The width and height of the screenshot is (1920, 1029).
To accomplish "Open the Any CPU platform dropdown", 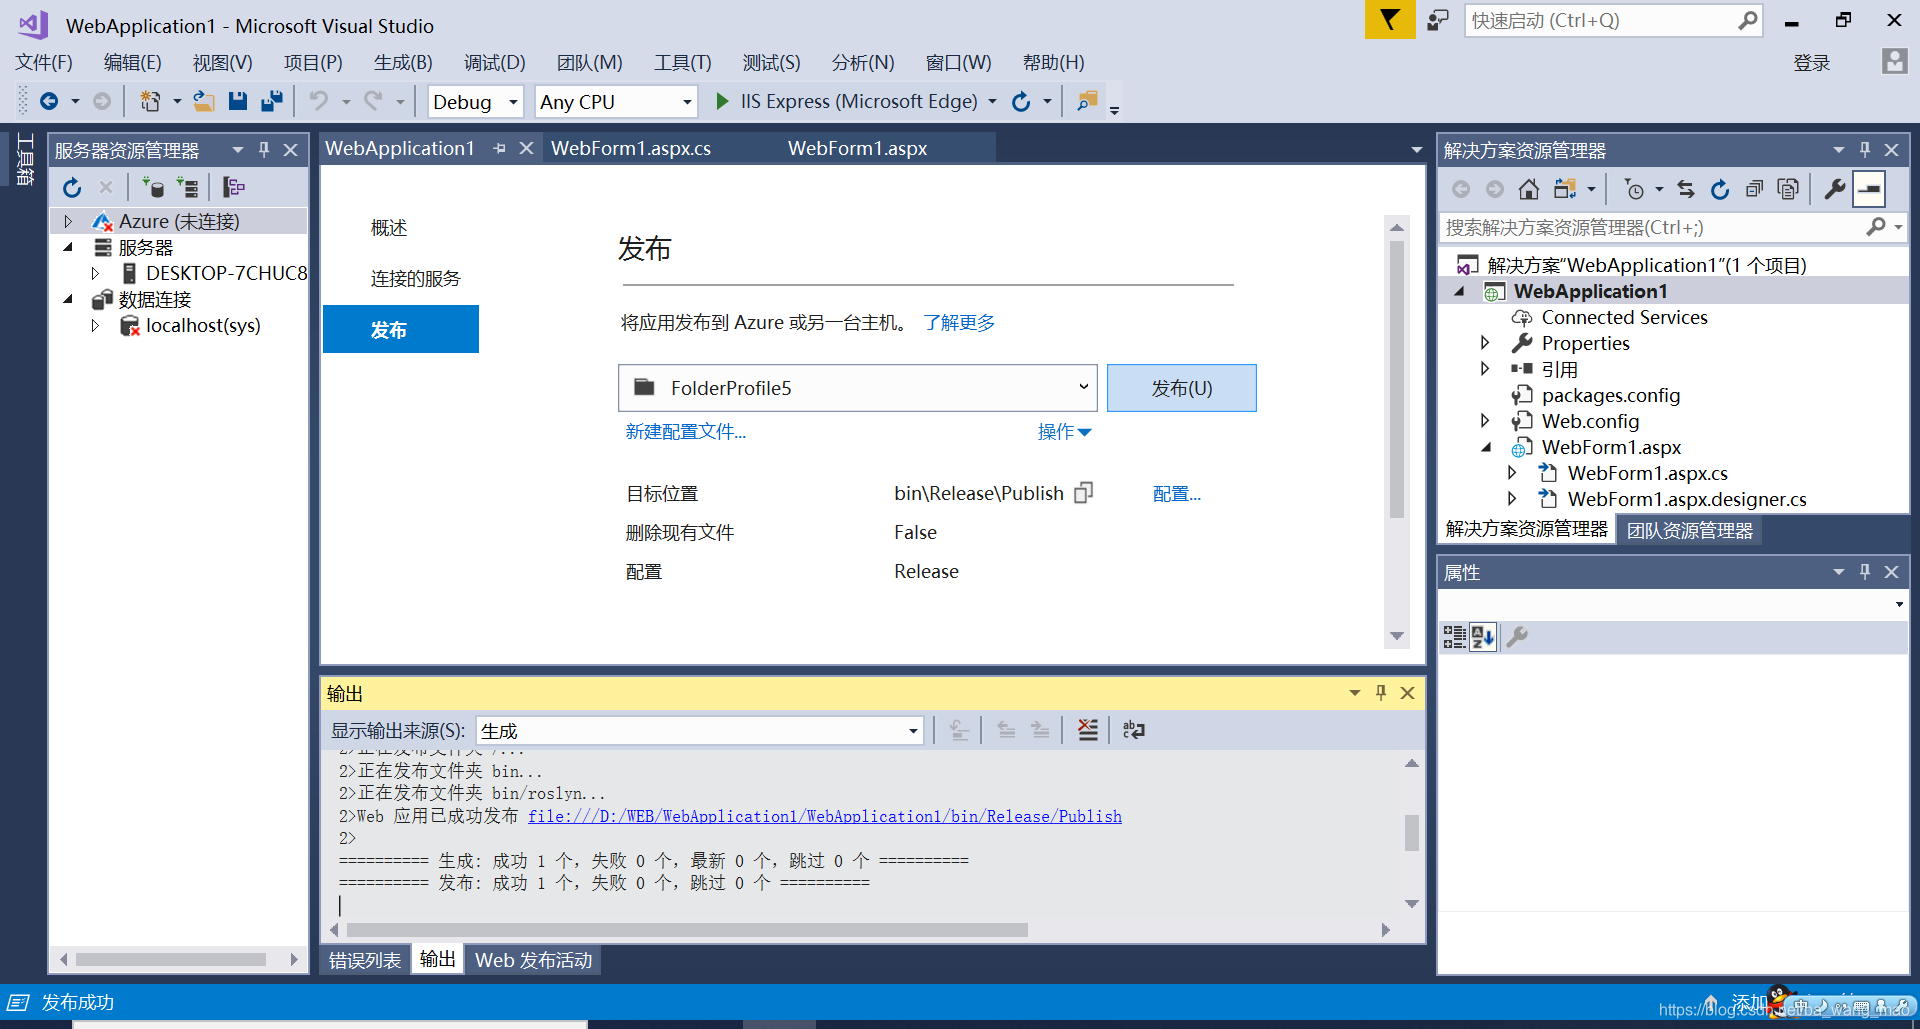I will [x=615, y=102].
